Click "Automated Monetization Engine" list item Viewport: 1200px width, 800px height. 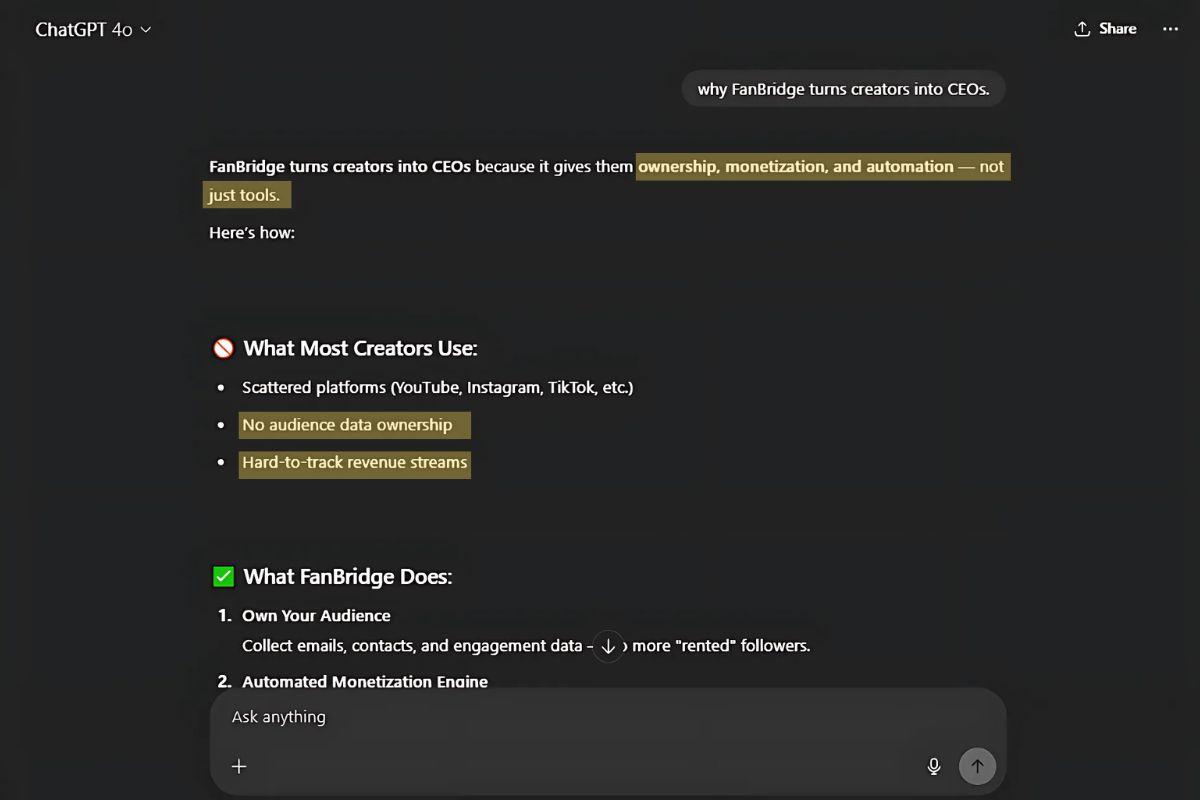click(x=365, y=682)
